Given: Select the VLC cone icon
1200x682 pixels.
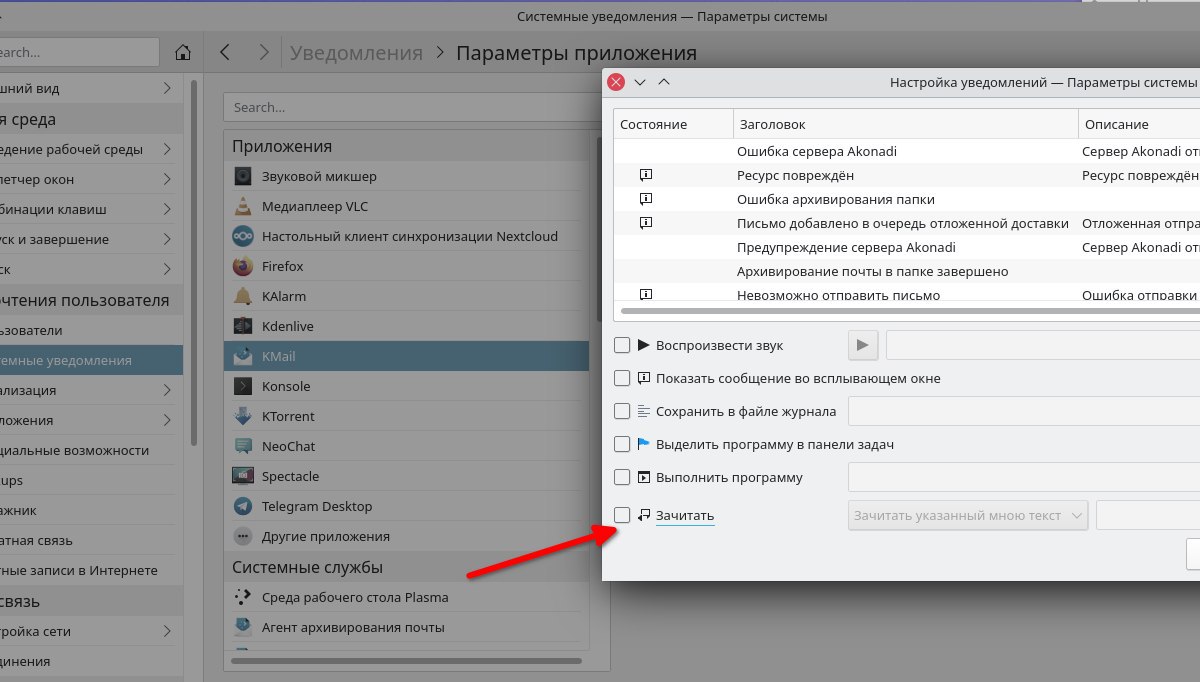Looking at the screenshot, I should point(243,206).
